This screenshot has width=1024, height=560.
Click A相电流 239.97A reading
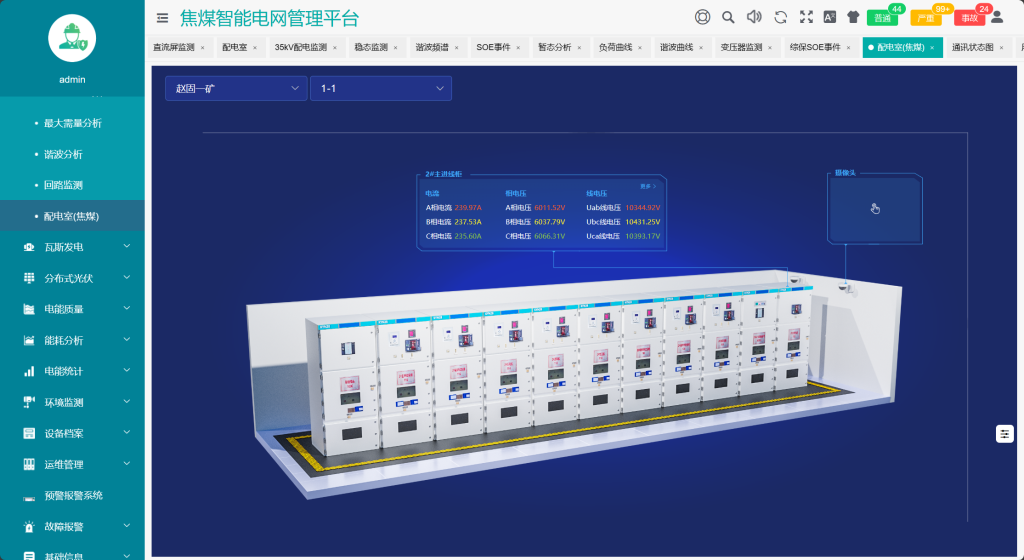pyautogui.click(x=454, y=208)
